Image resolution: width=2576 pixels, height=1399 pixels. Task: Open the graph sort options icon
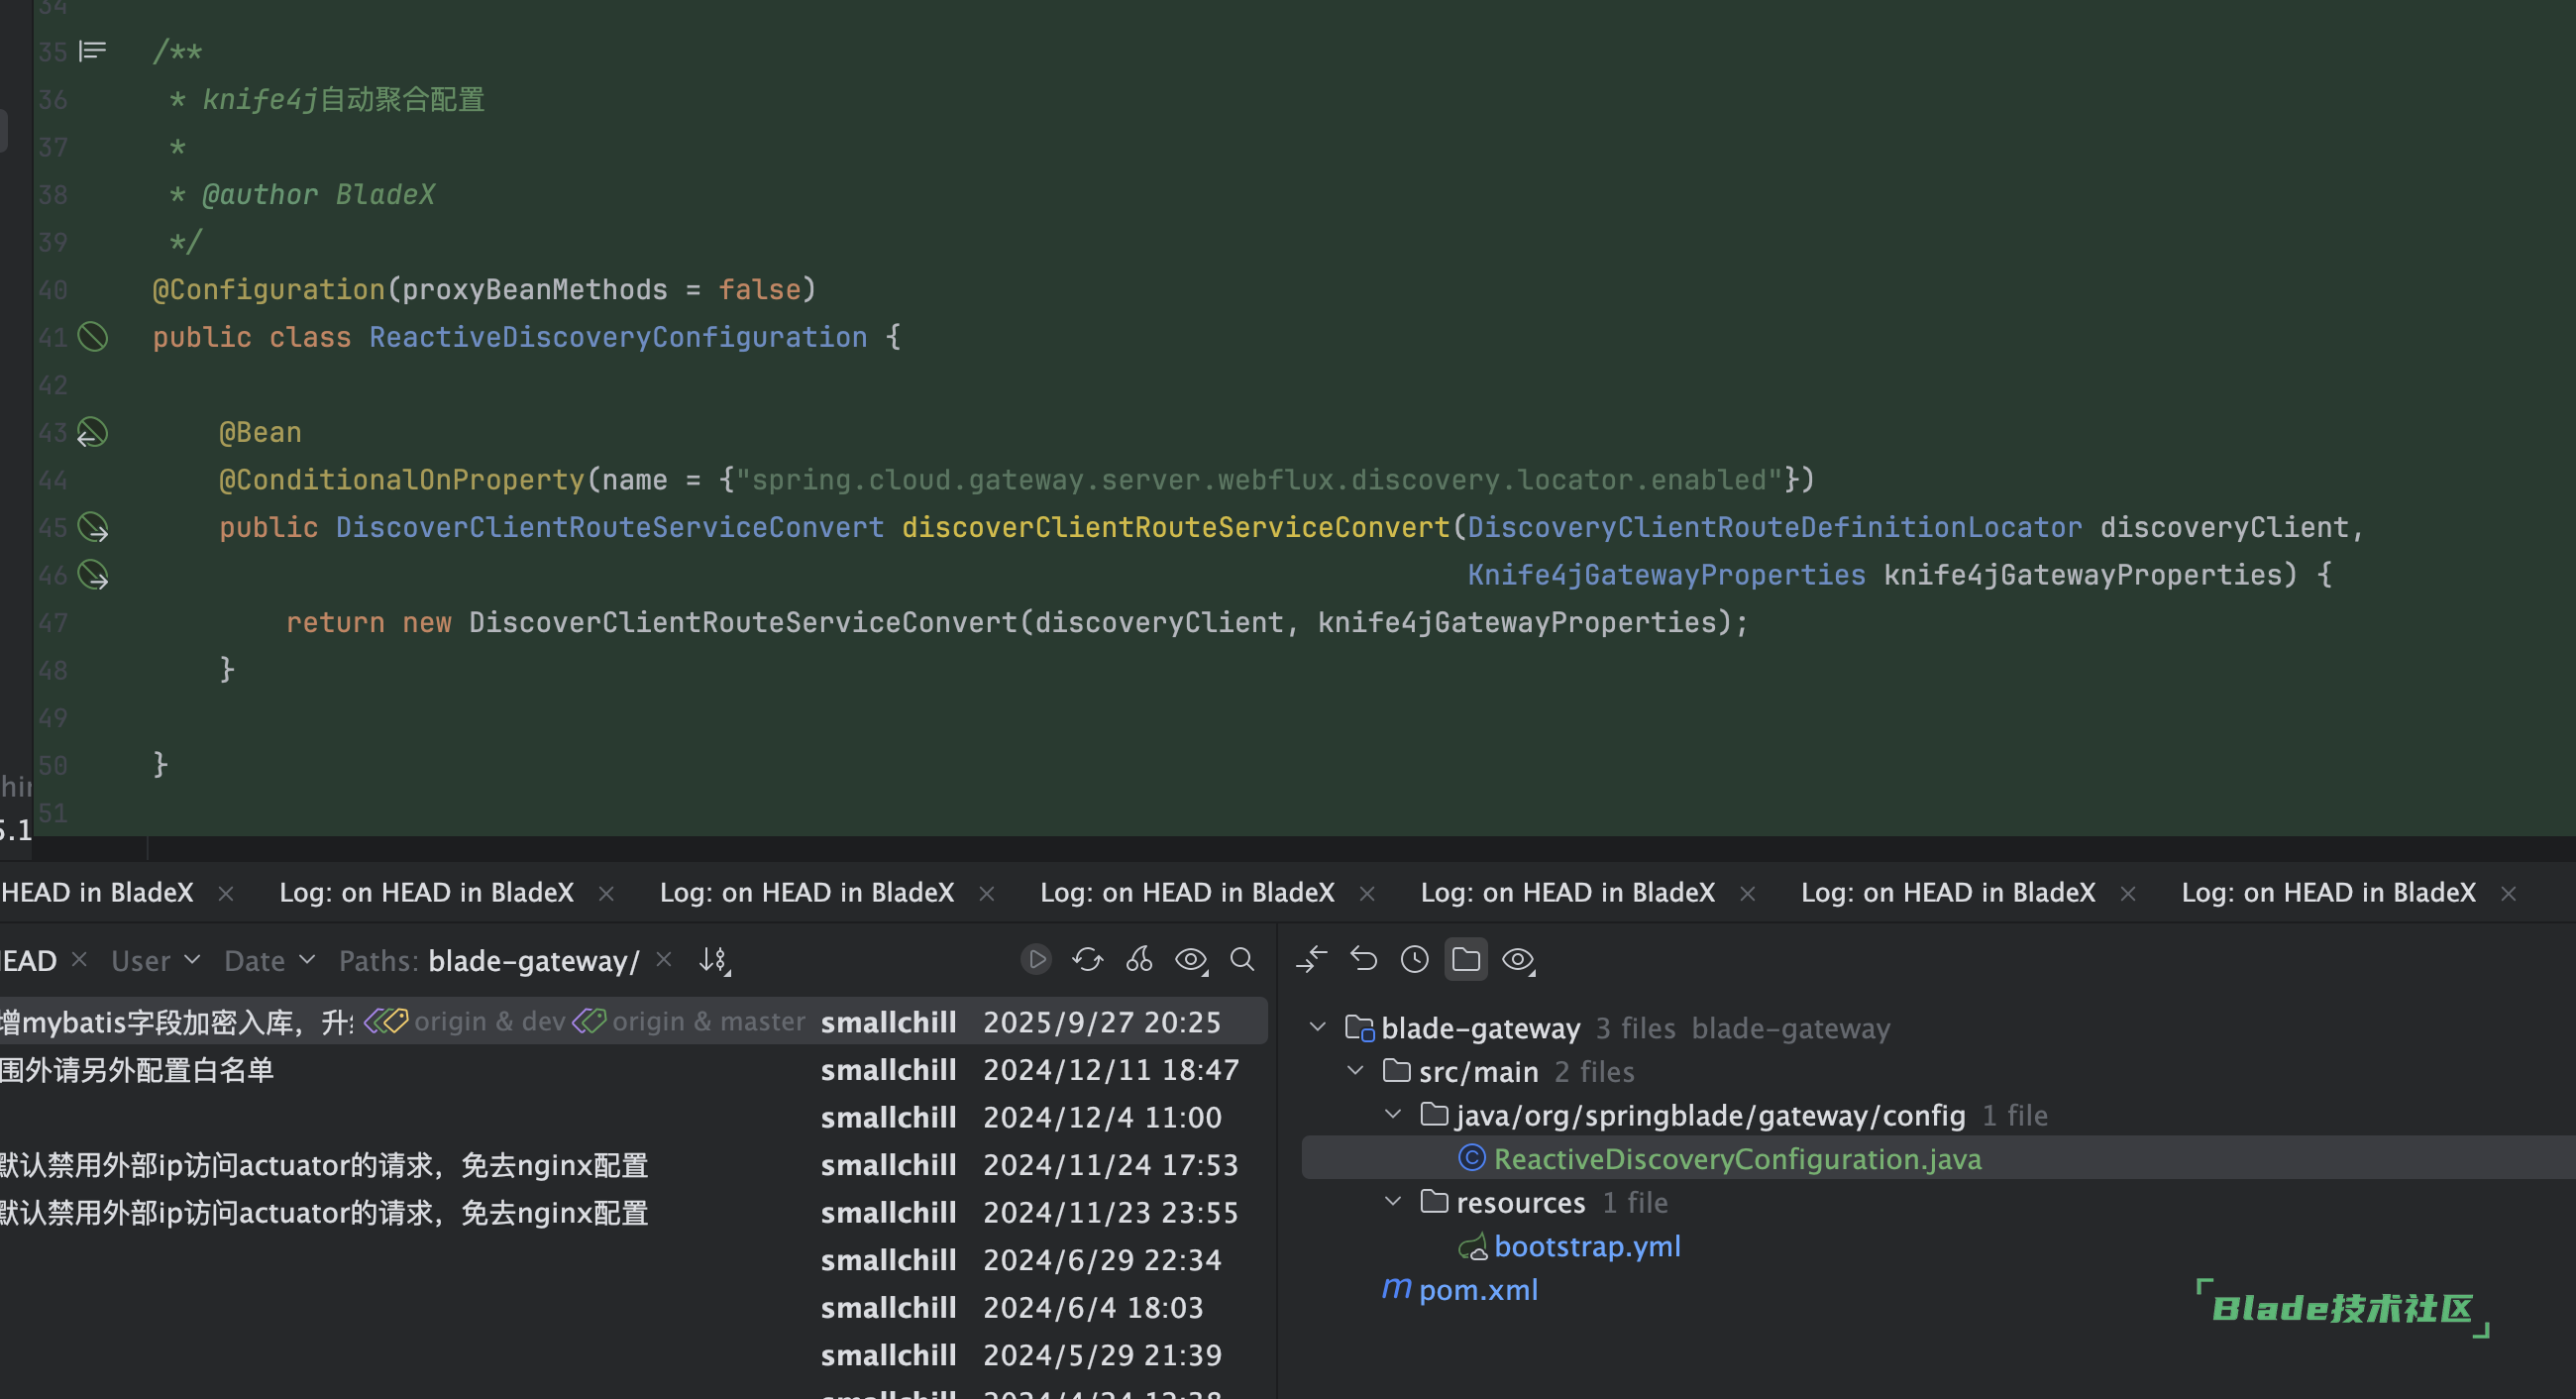click(714, 961)
